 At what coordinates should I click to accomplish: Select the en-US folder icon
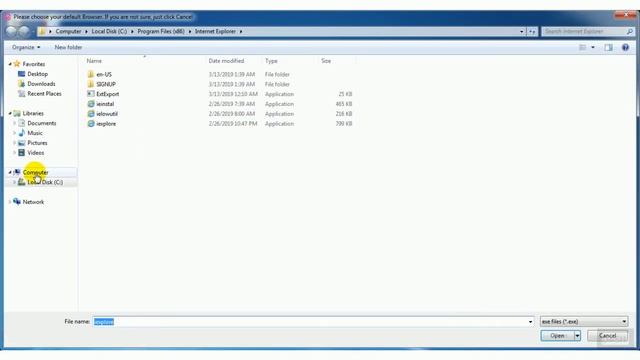pyautogui.click(x=91, y=74)
